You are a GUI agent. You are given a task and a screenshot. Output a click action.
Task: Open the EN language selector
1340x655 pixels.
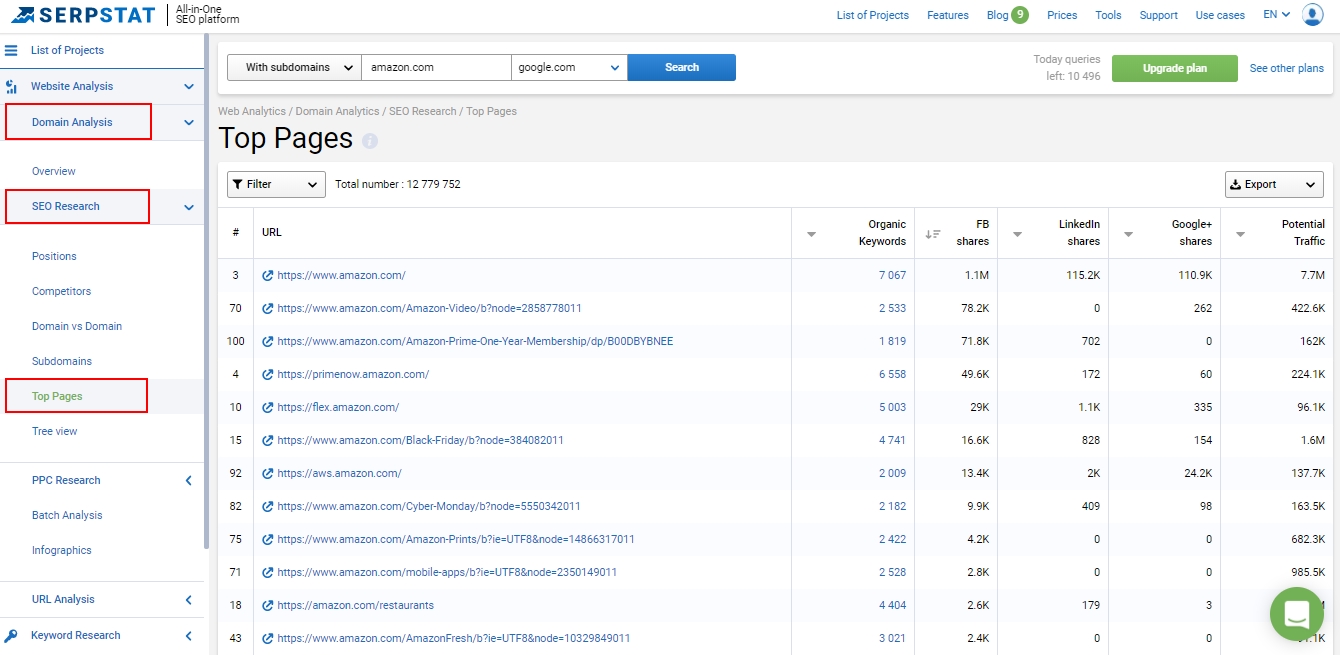pos(1276,15)
